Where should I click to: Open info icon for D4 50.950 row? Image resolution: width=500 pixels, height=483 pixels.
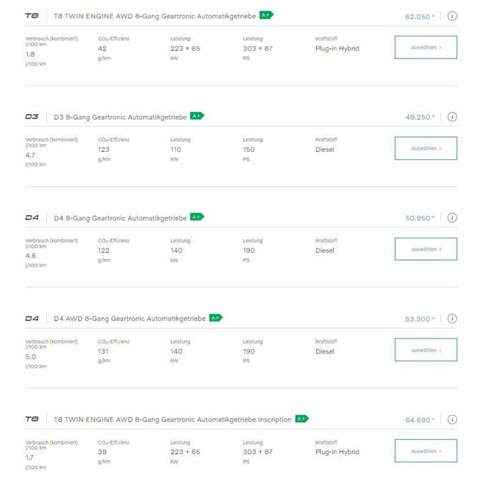(x=452, y=218)
